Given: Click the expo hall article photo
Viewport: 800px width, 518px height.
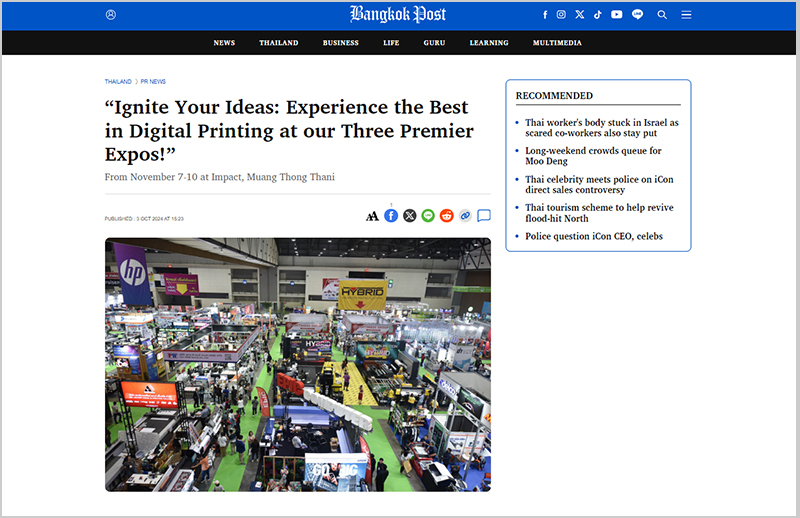Looking at the screenshot, I should (298, 364).
